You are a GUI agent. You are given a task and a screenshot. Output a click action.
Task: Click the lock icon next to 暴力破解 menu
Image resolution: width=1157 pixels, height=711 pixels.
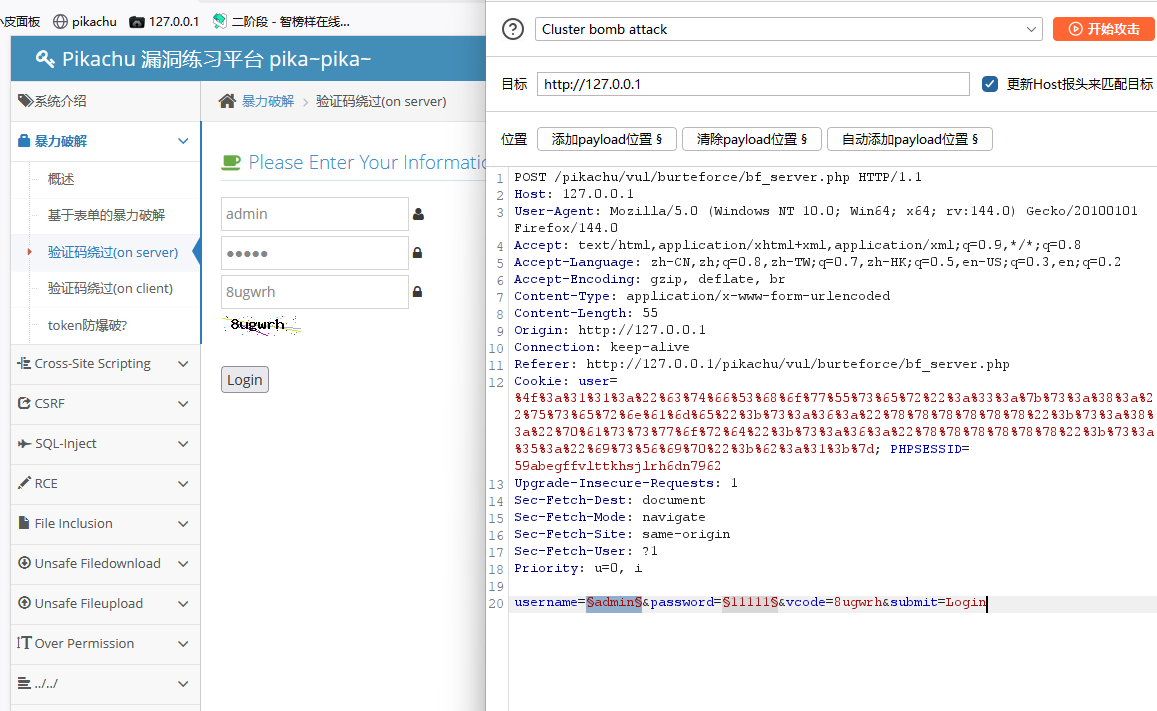click(x=24, y=141)
